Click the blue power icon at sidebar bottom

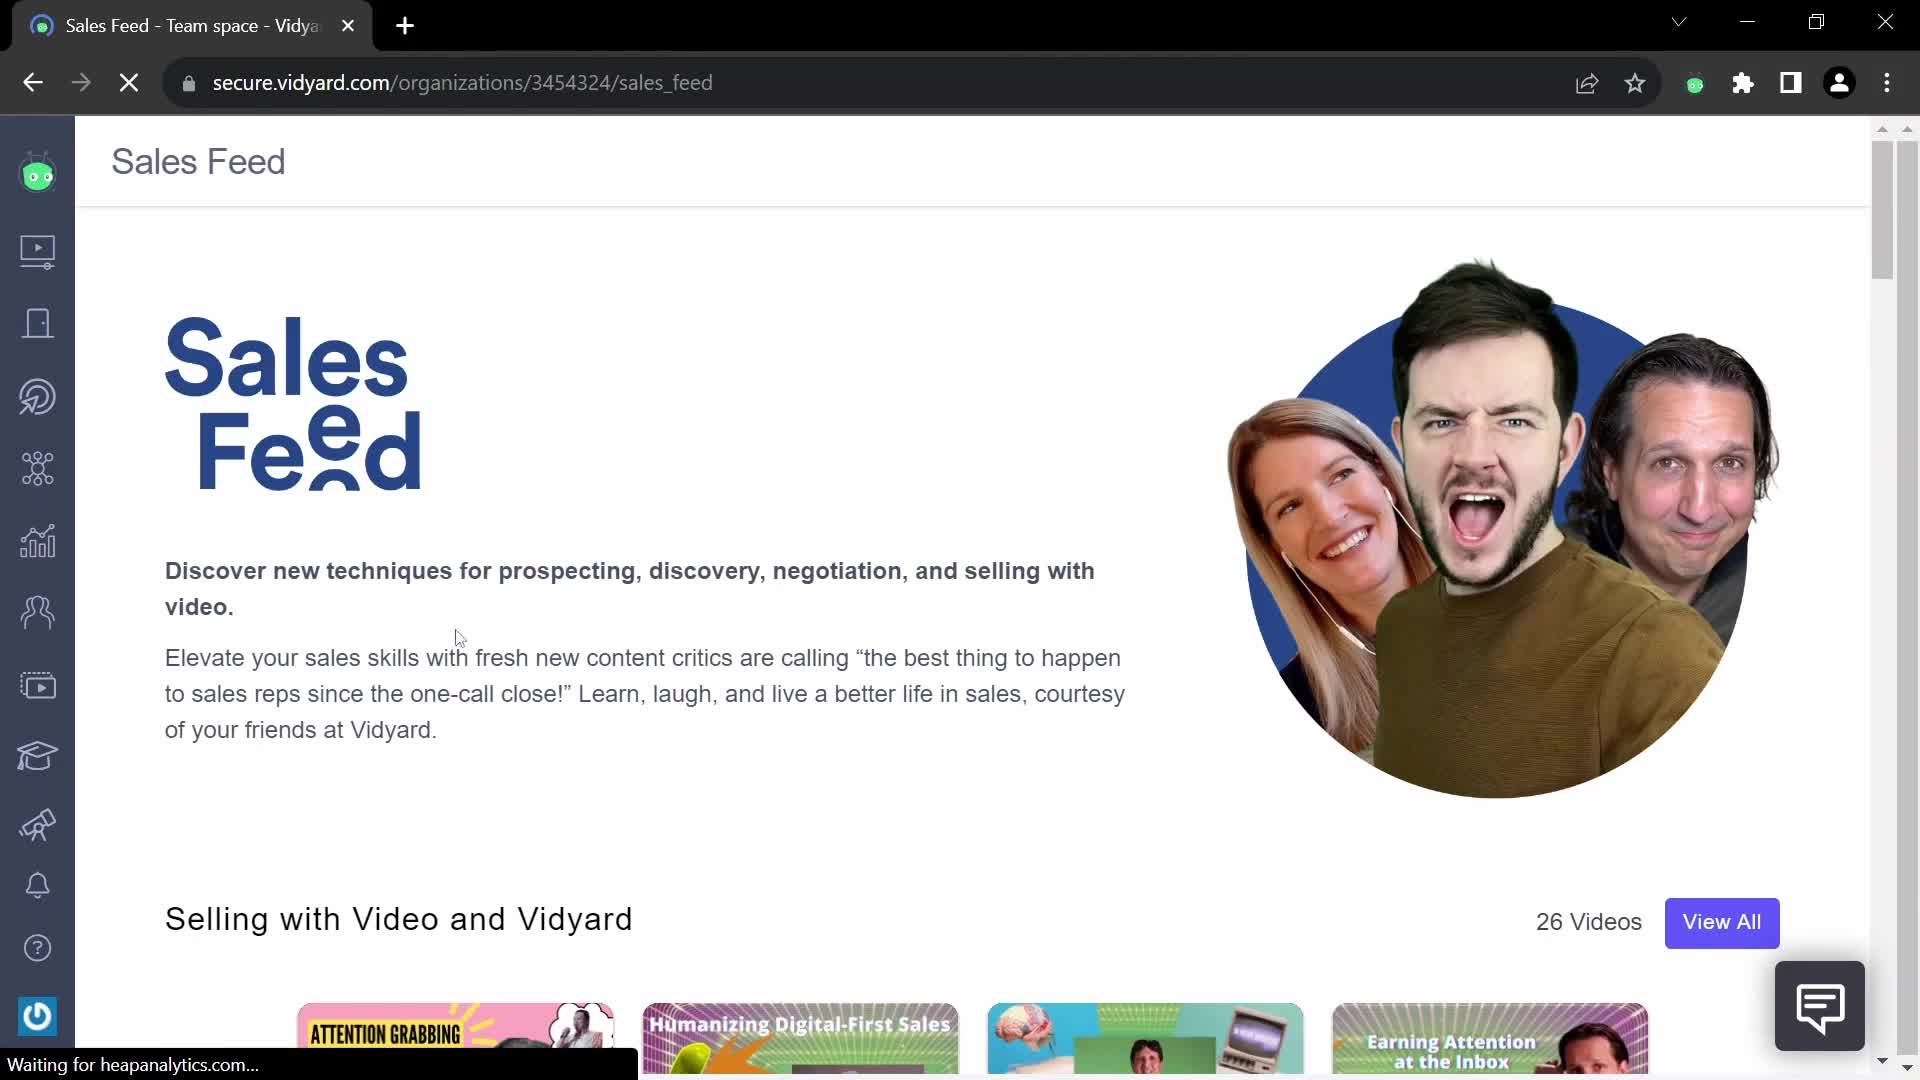coord(38,1016)
